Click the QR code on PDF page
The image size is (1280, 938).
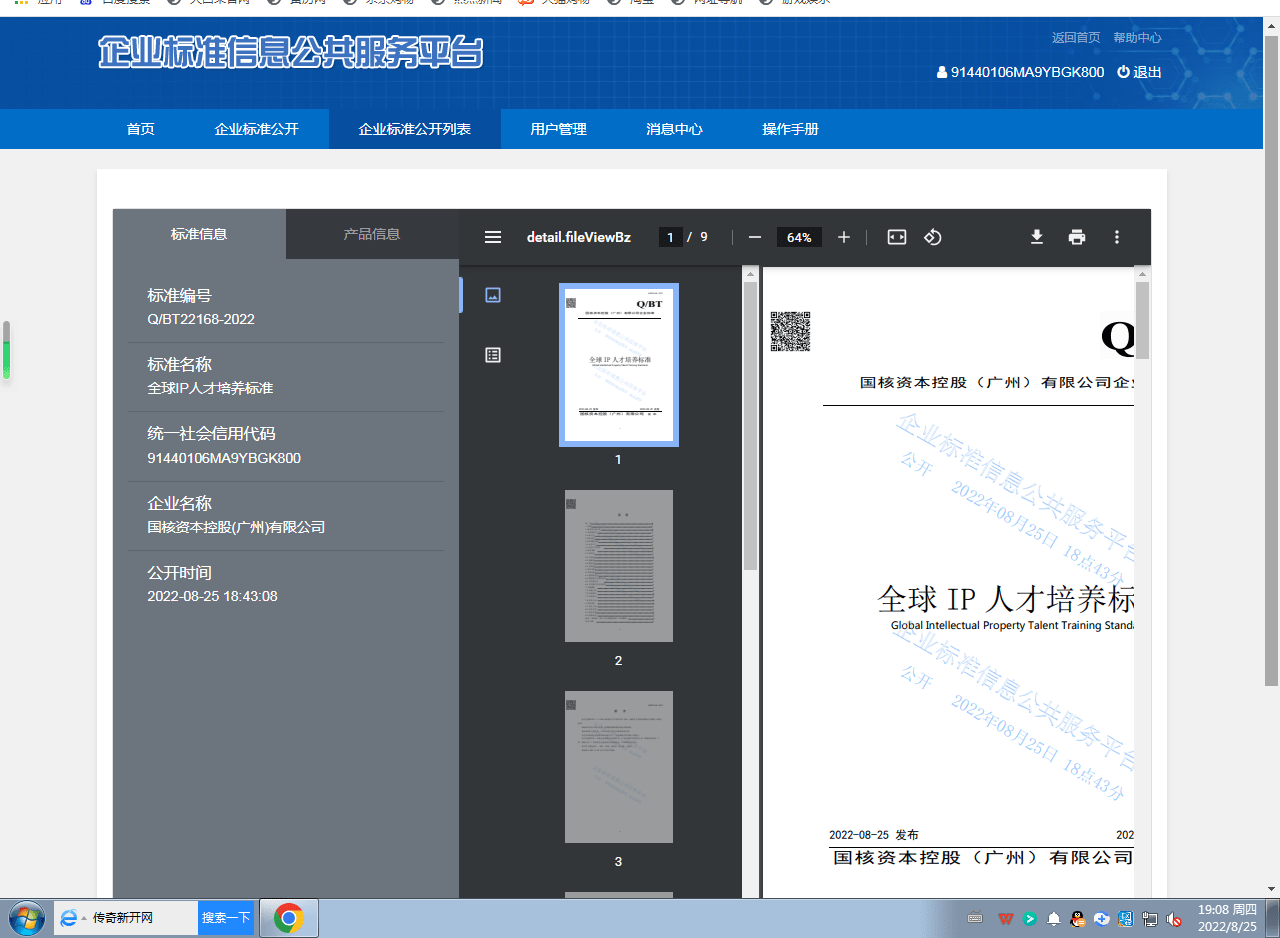pos(790,332)
